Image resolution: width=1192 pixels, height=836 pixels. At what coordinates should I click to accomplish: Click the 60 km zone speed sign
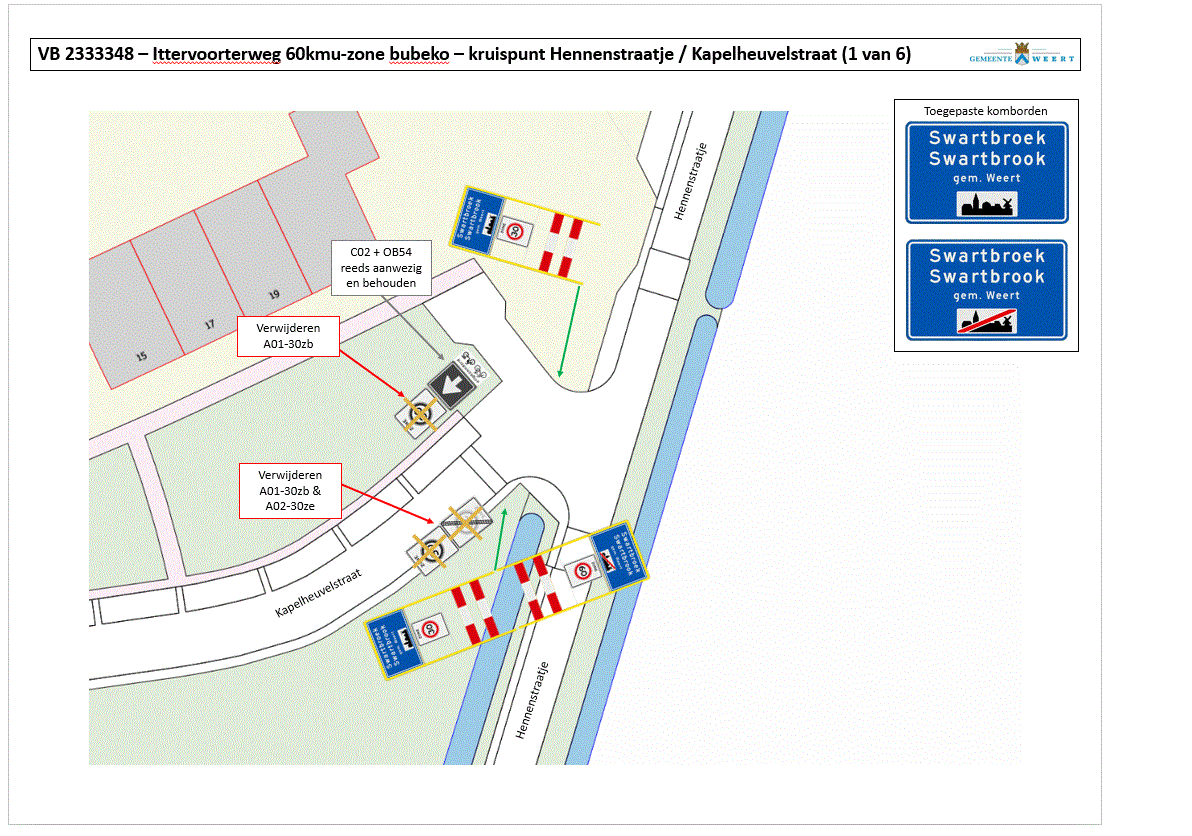(582, 571)
